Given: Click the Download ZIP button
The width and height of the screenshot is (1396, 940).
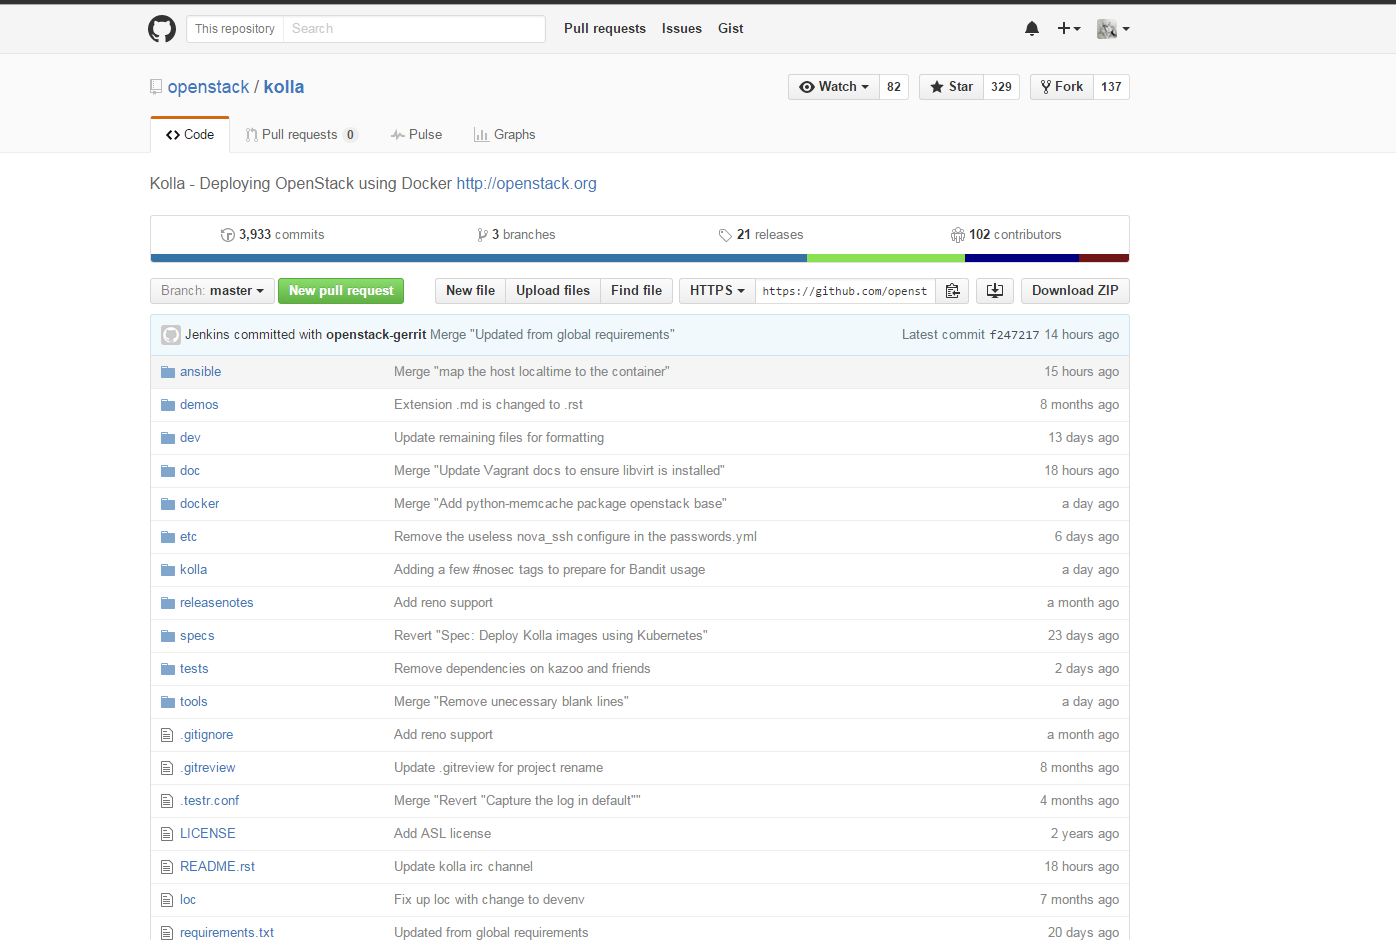Looking at the screenshot, I should click(1075, 291).
